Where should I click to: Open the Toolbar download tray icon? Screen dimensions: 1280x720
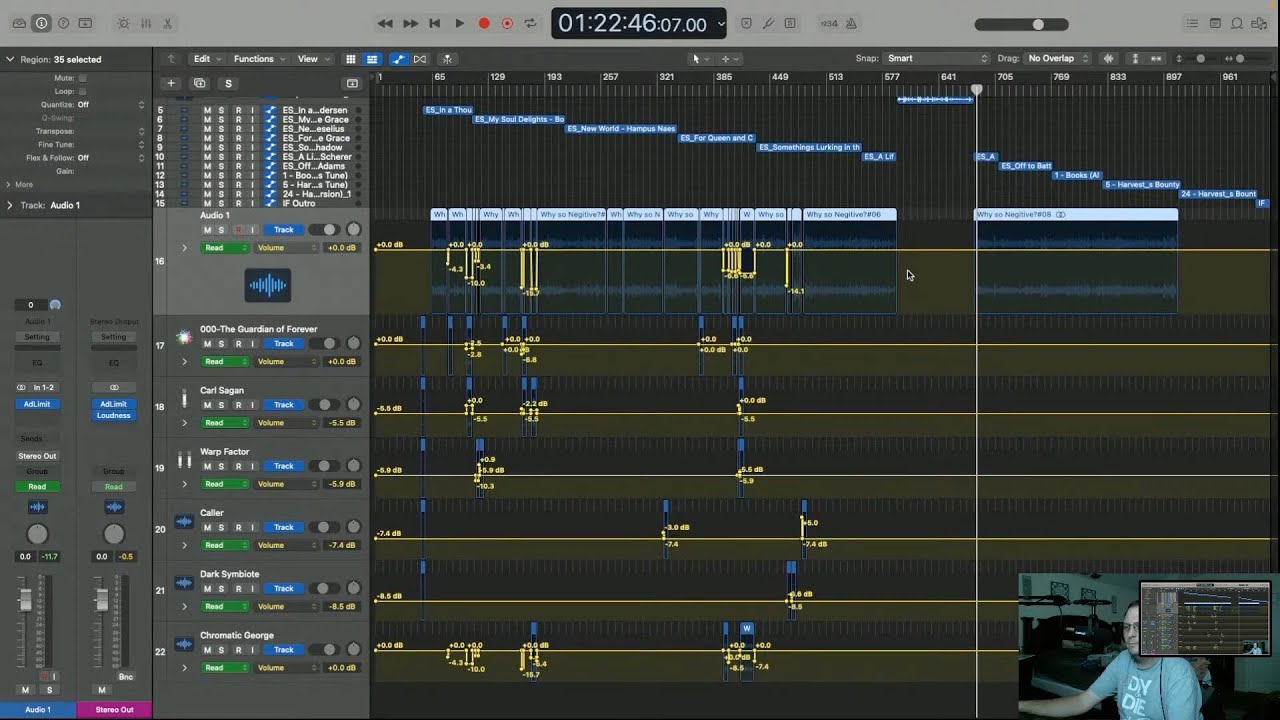click(x=85, y=23)
